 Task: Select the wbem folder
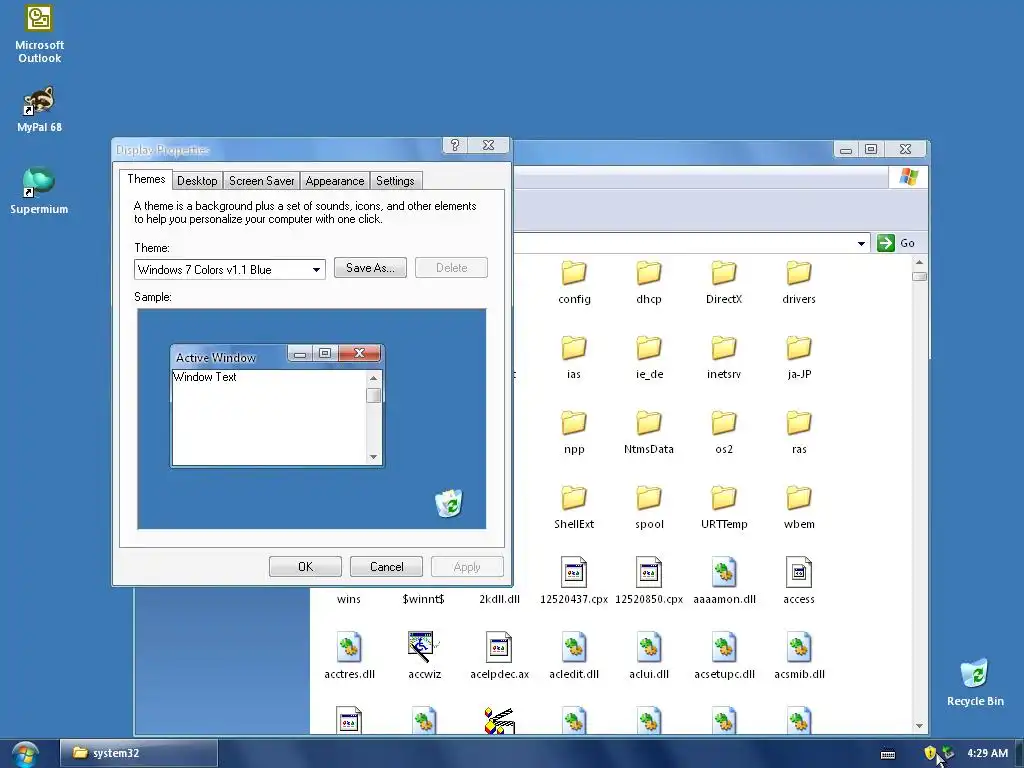click(x=799, y=508)
